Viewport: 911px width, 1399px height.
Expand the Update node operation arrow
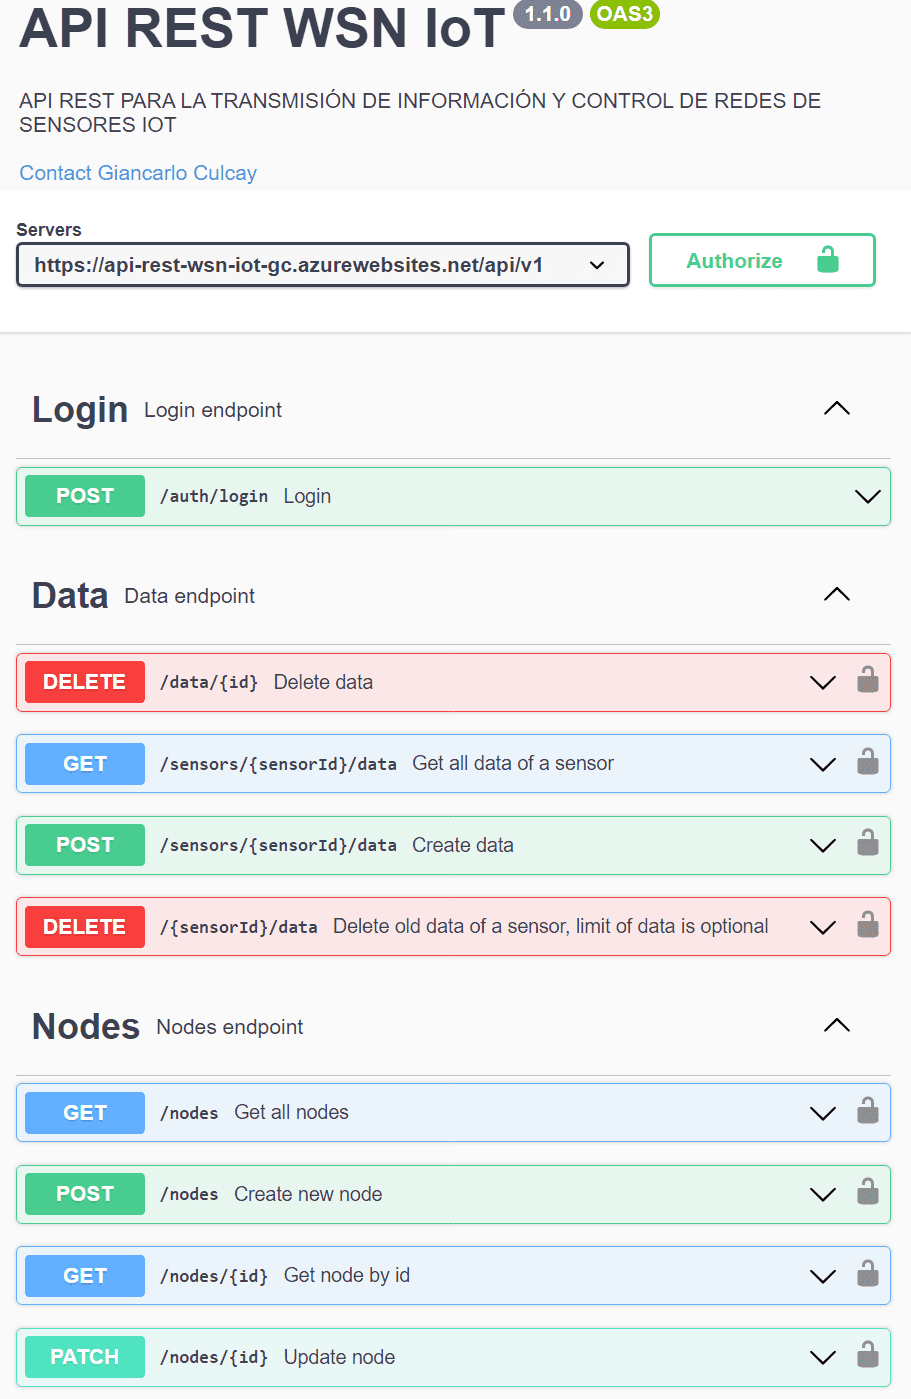pyautogui.click(x=823, y=1358)
